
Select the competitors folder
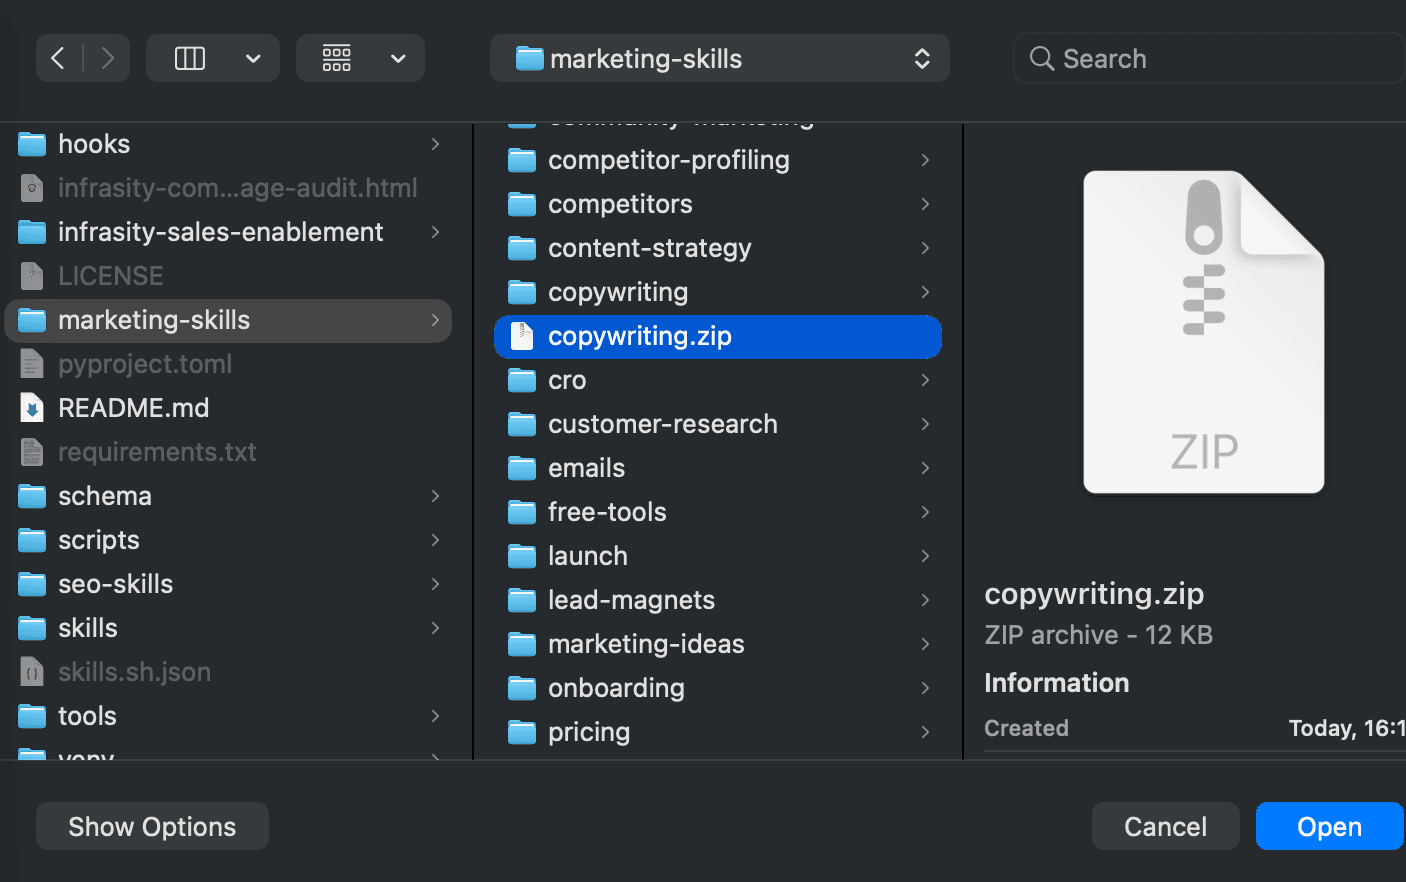[718, 204]
